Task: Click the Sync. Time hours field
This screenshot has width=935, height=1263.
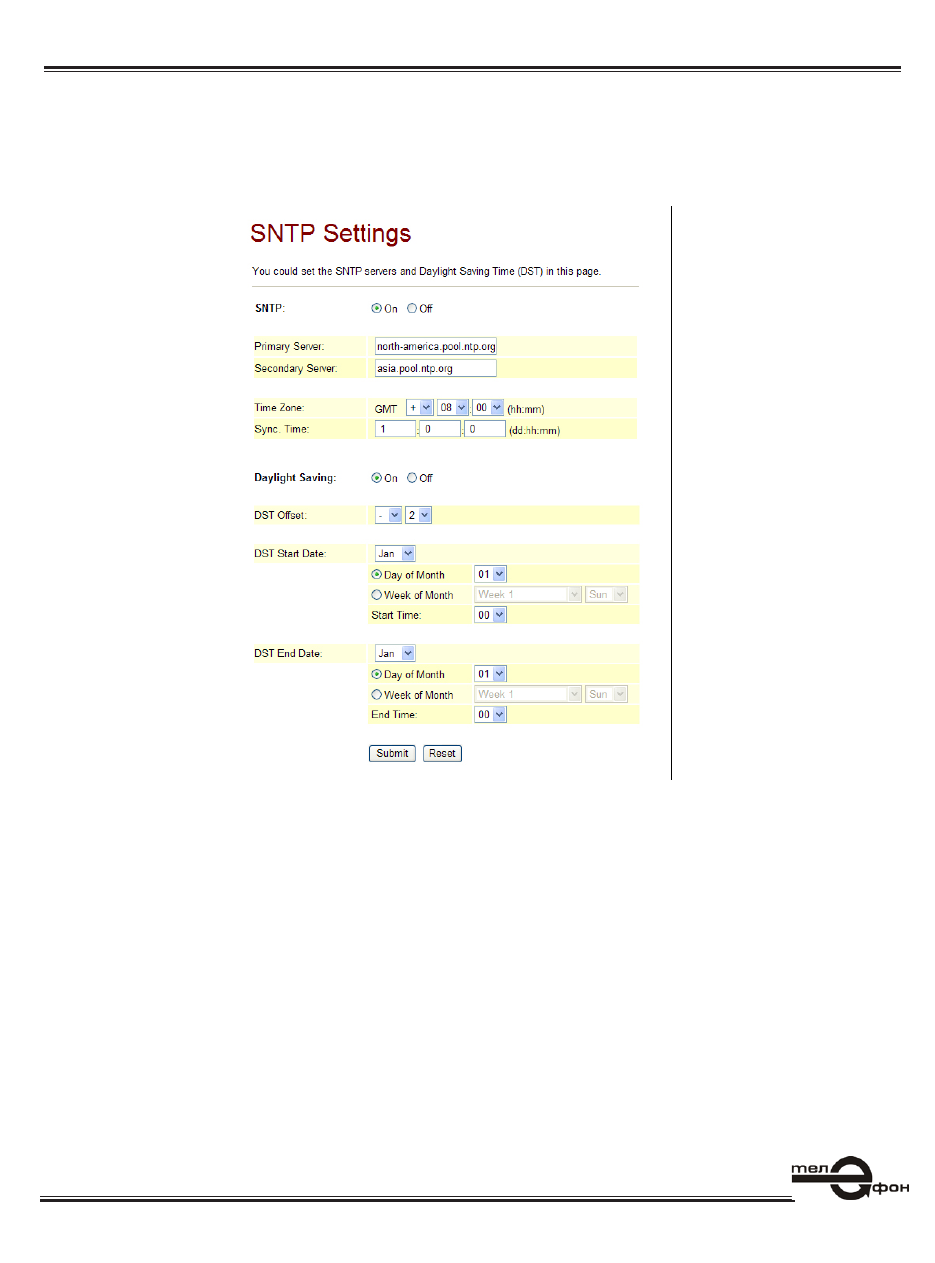Action: (440, 428)
